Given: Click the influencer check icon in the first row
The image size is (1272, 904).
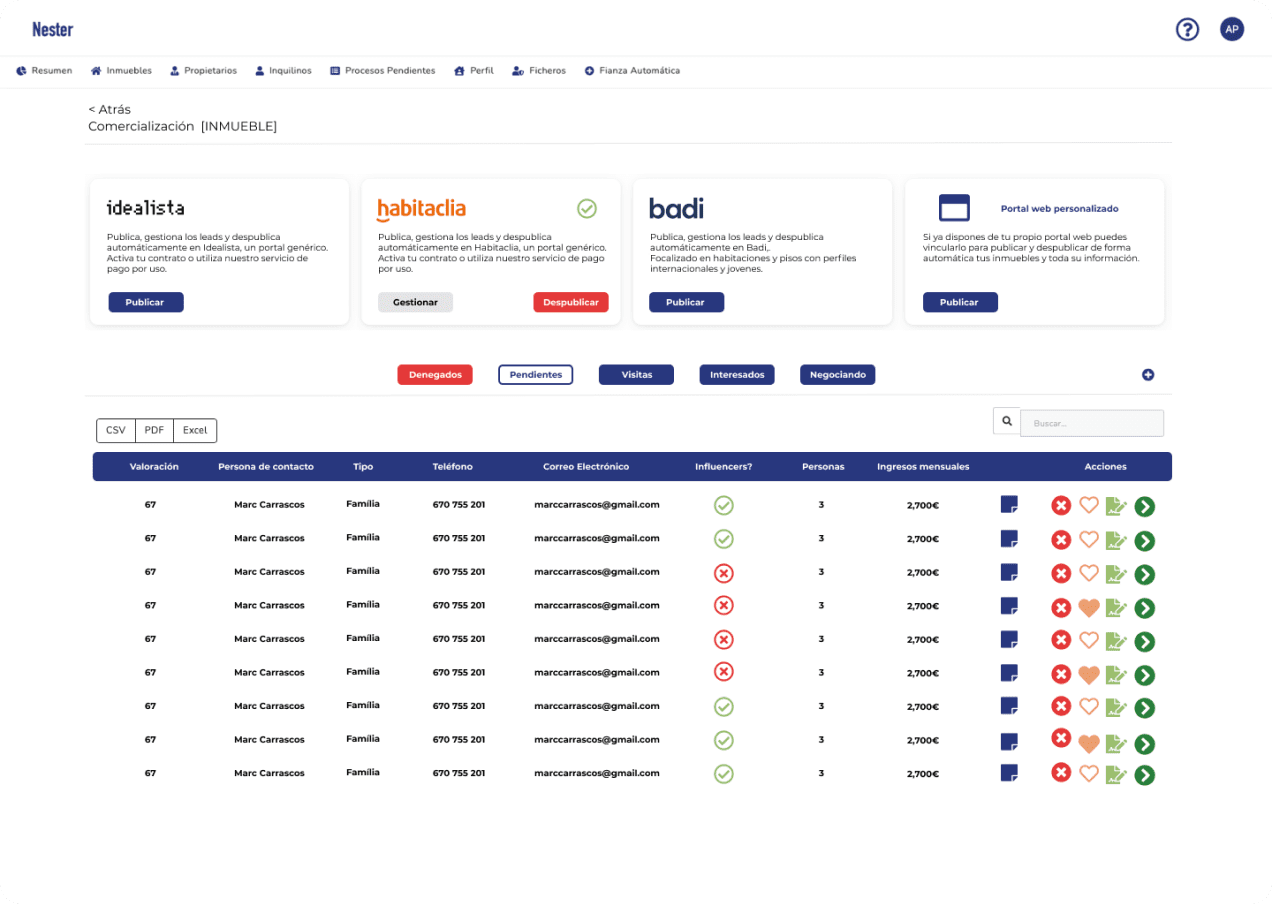Looking at the screenshot, I should click(724, 505).
